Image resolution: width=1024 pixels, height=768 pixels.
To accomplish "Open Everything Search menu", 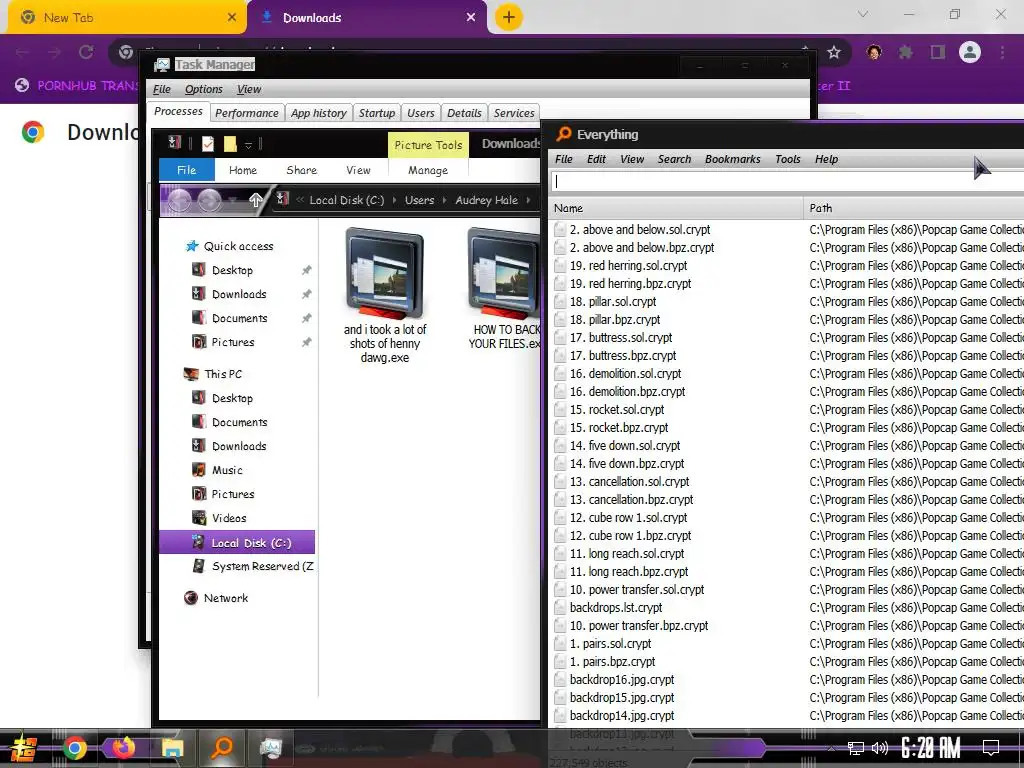I will coord(674,159).
